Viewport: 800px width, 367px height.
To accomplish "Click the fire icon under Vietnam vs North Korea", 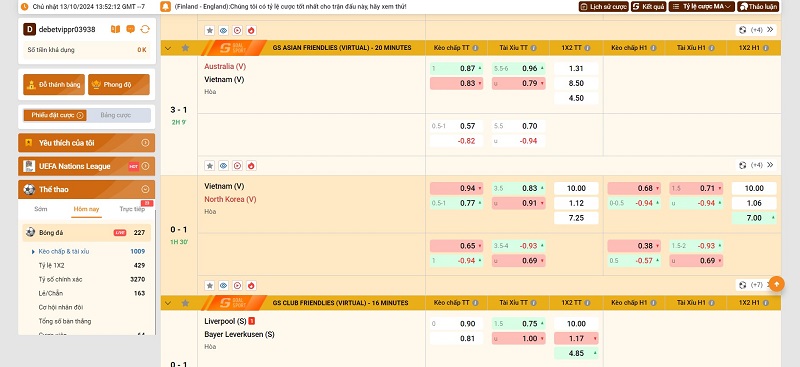I will point(251,285).
